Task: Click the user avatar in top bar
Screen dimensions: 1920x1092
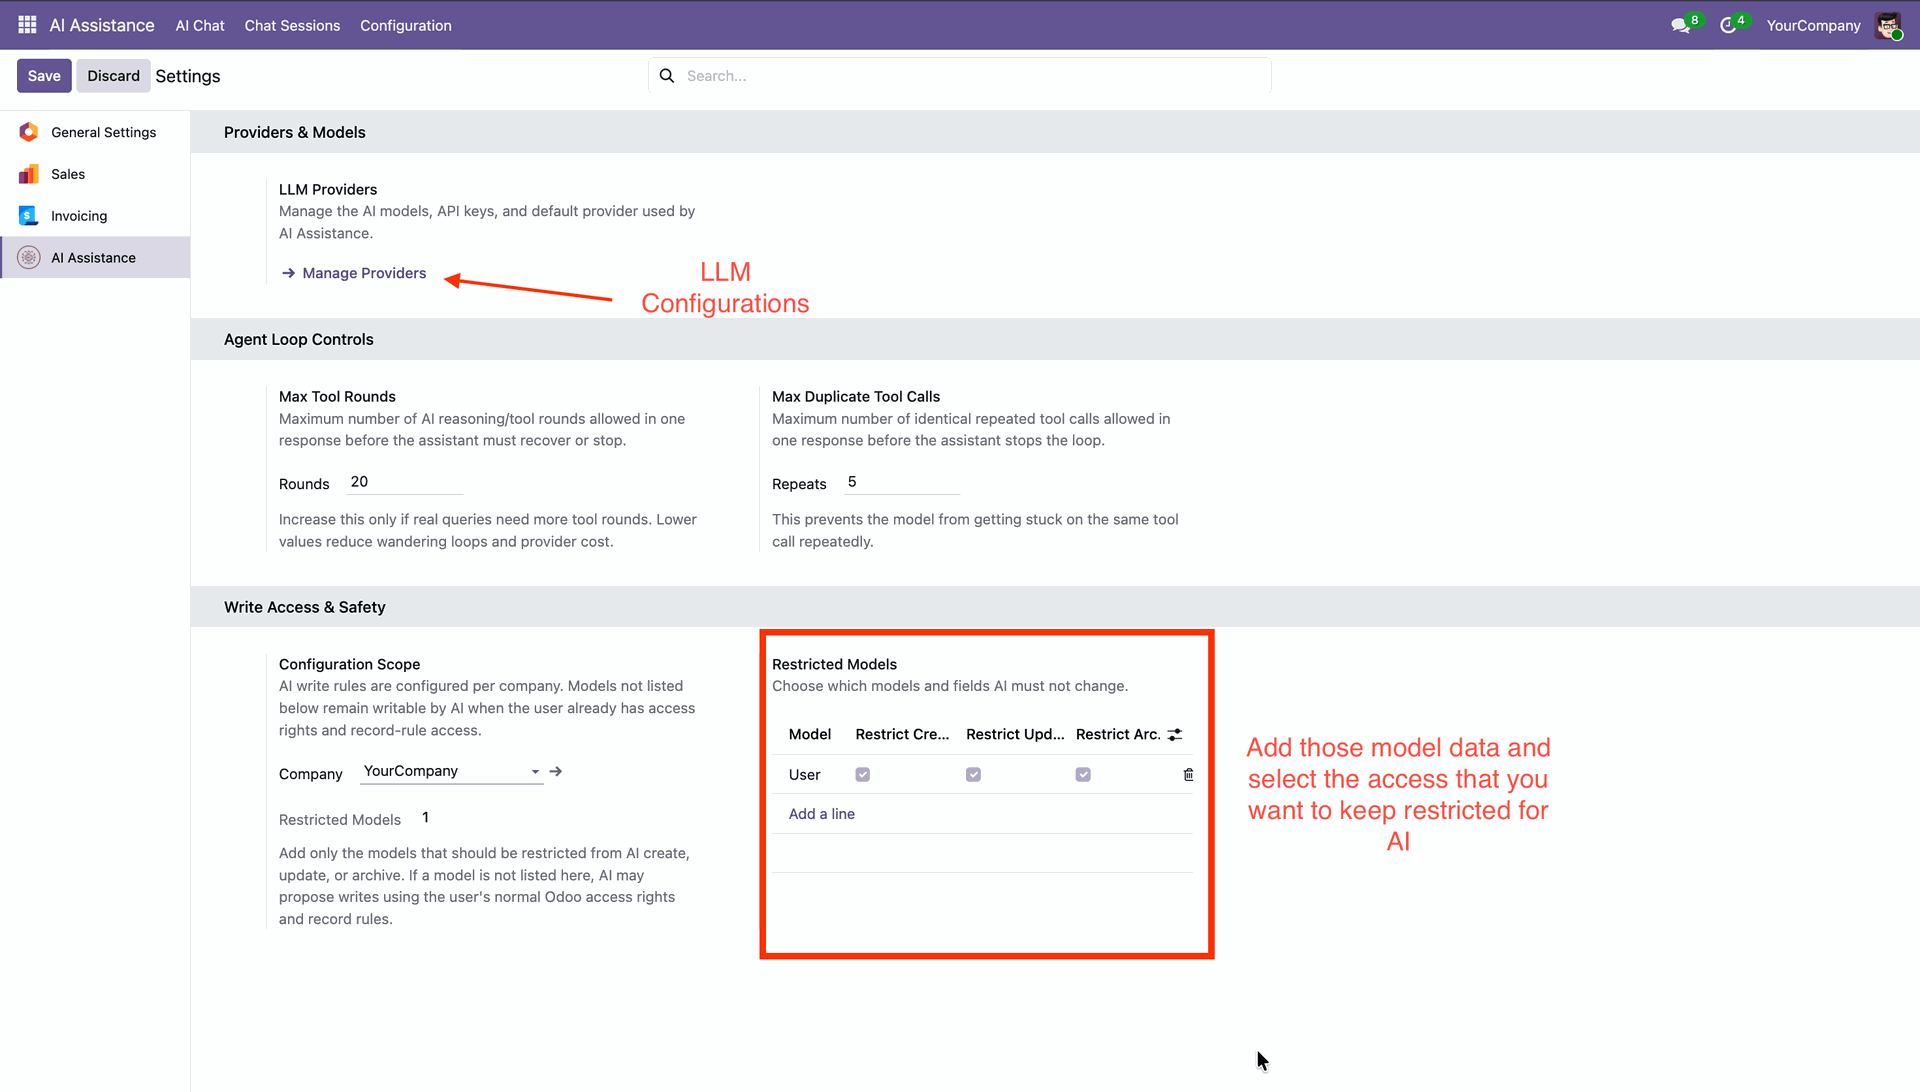Action: coord(1888,25)
